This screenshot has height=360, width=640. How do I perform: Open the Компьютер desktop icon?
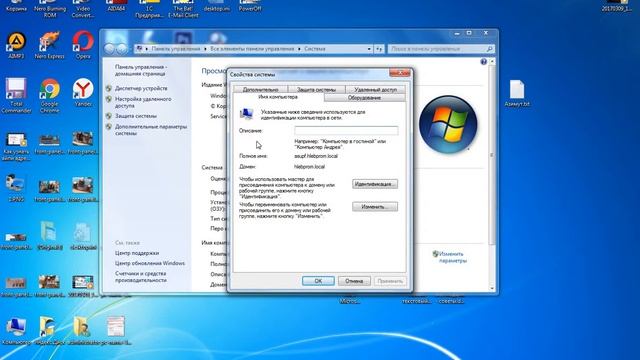(16, 329)
